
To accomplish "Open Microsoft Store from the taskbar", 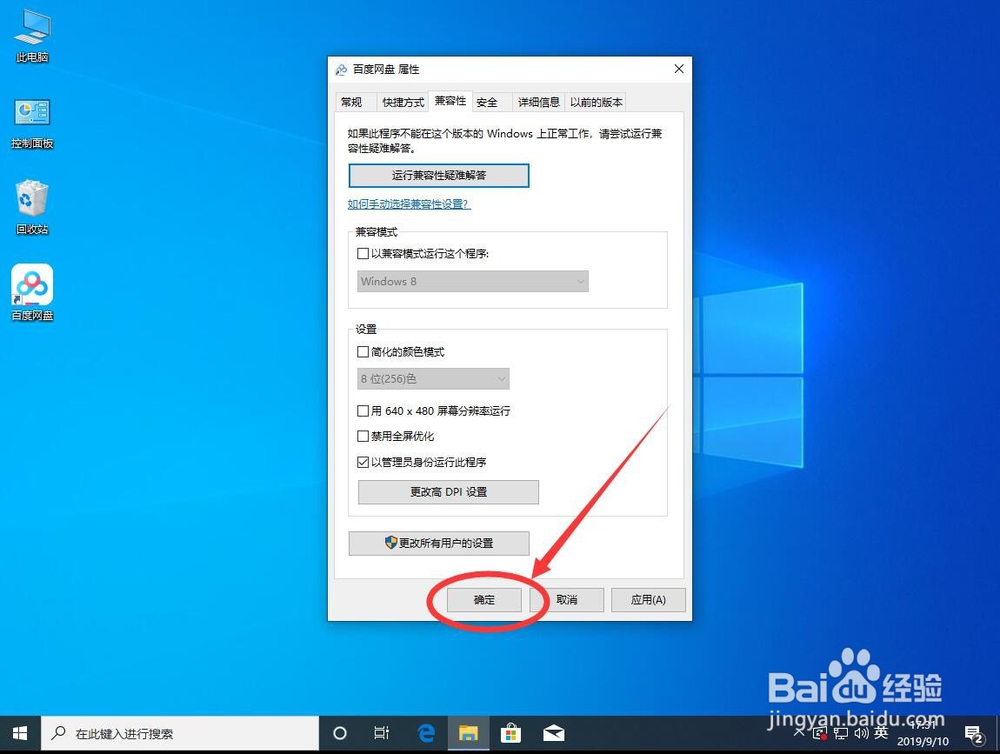I will [511, 733].
